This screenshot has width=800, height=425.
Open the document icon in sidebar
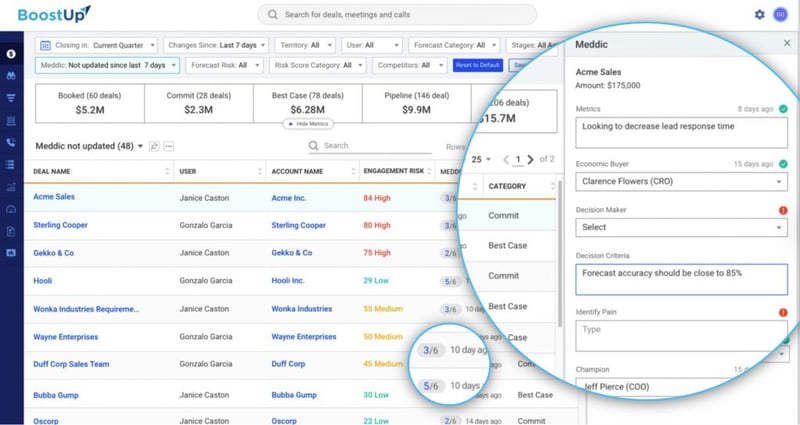(x=11, y=232)
